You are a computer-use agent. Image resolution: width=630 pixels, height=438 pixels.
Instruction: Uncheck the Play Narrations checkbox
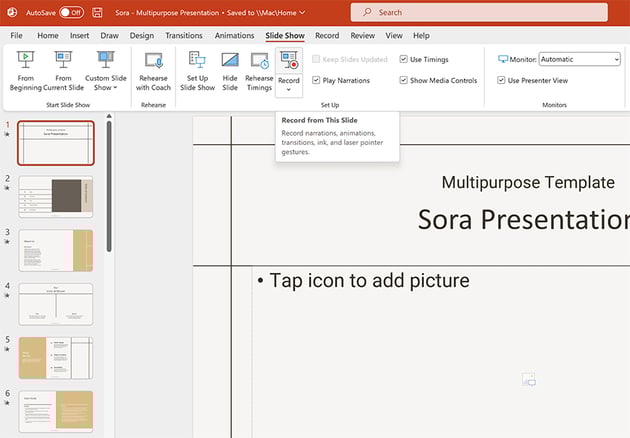(x=316, y=80)
